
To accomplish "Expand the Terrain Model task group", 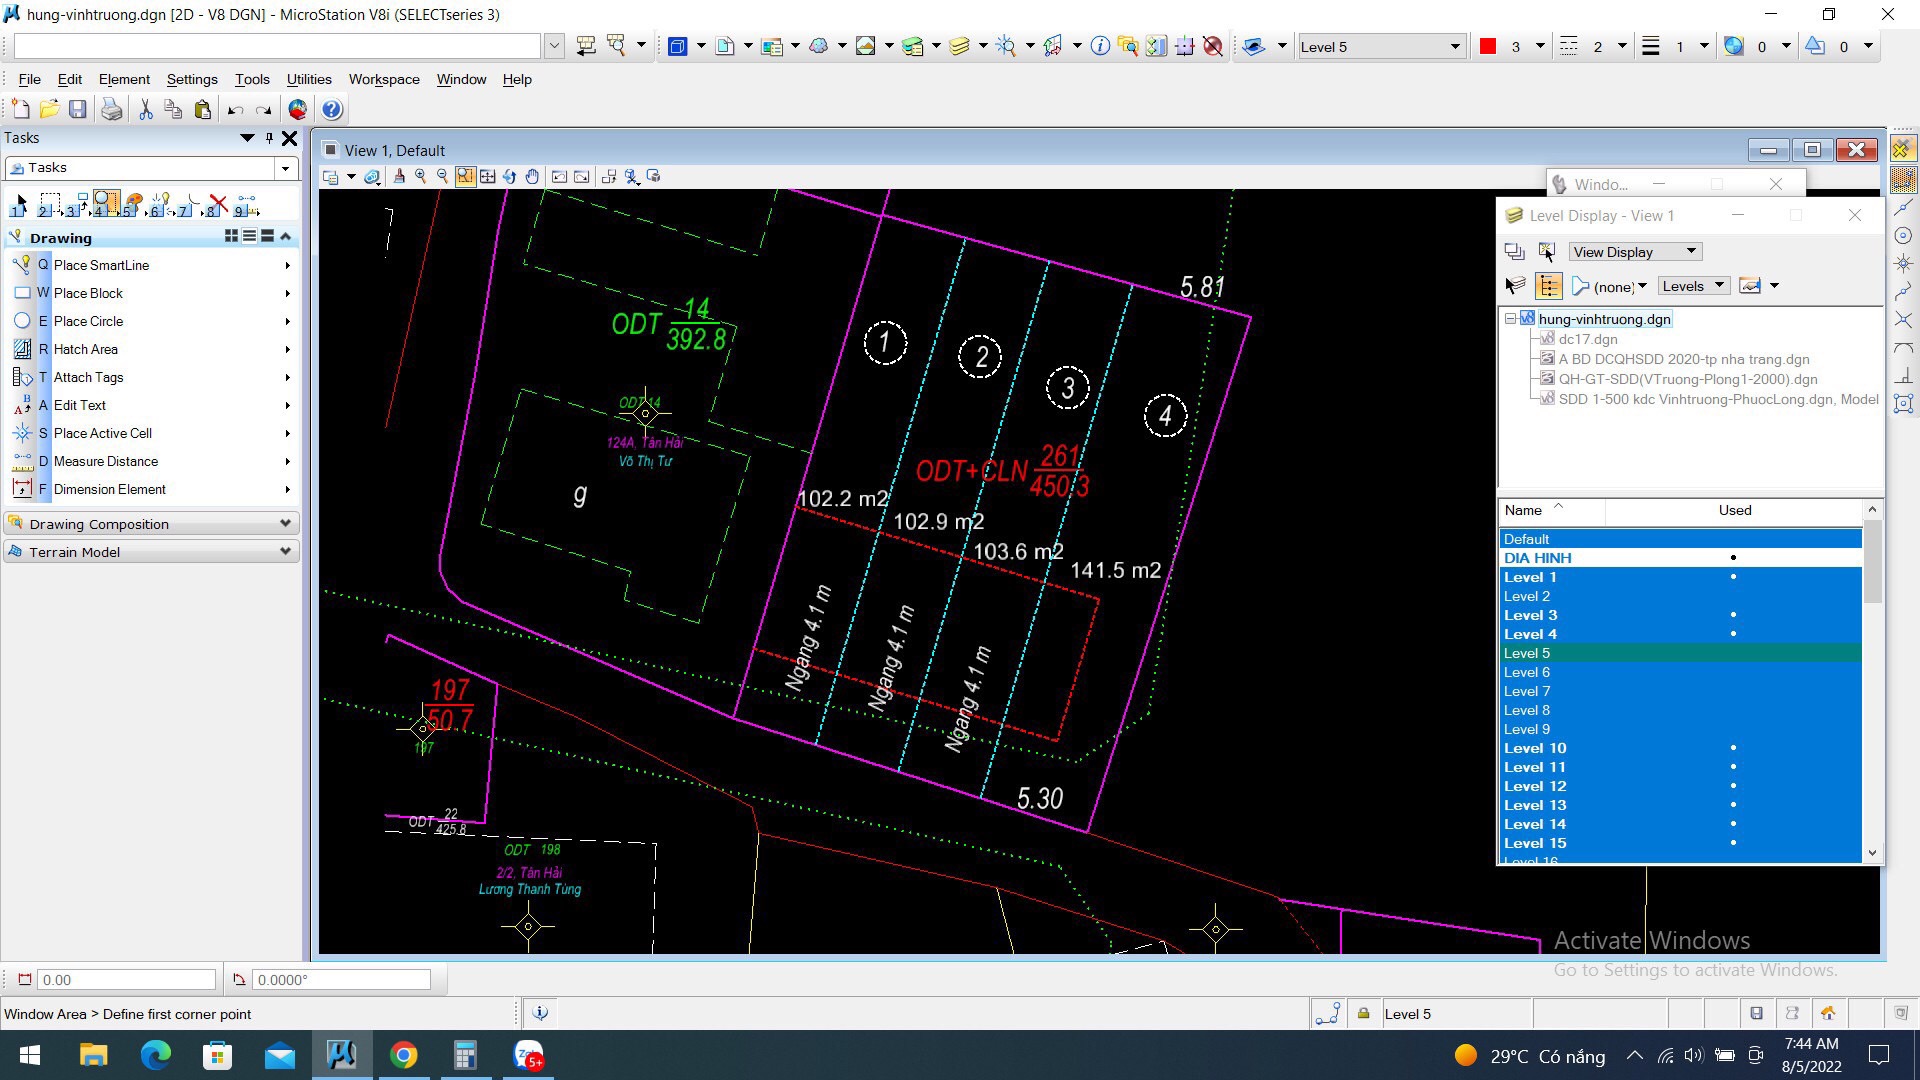I will 152,552.
